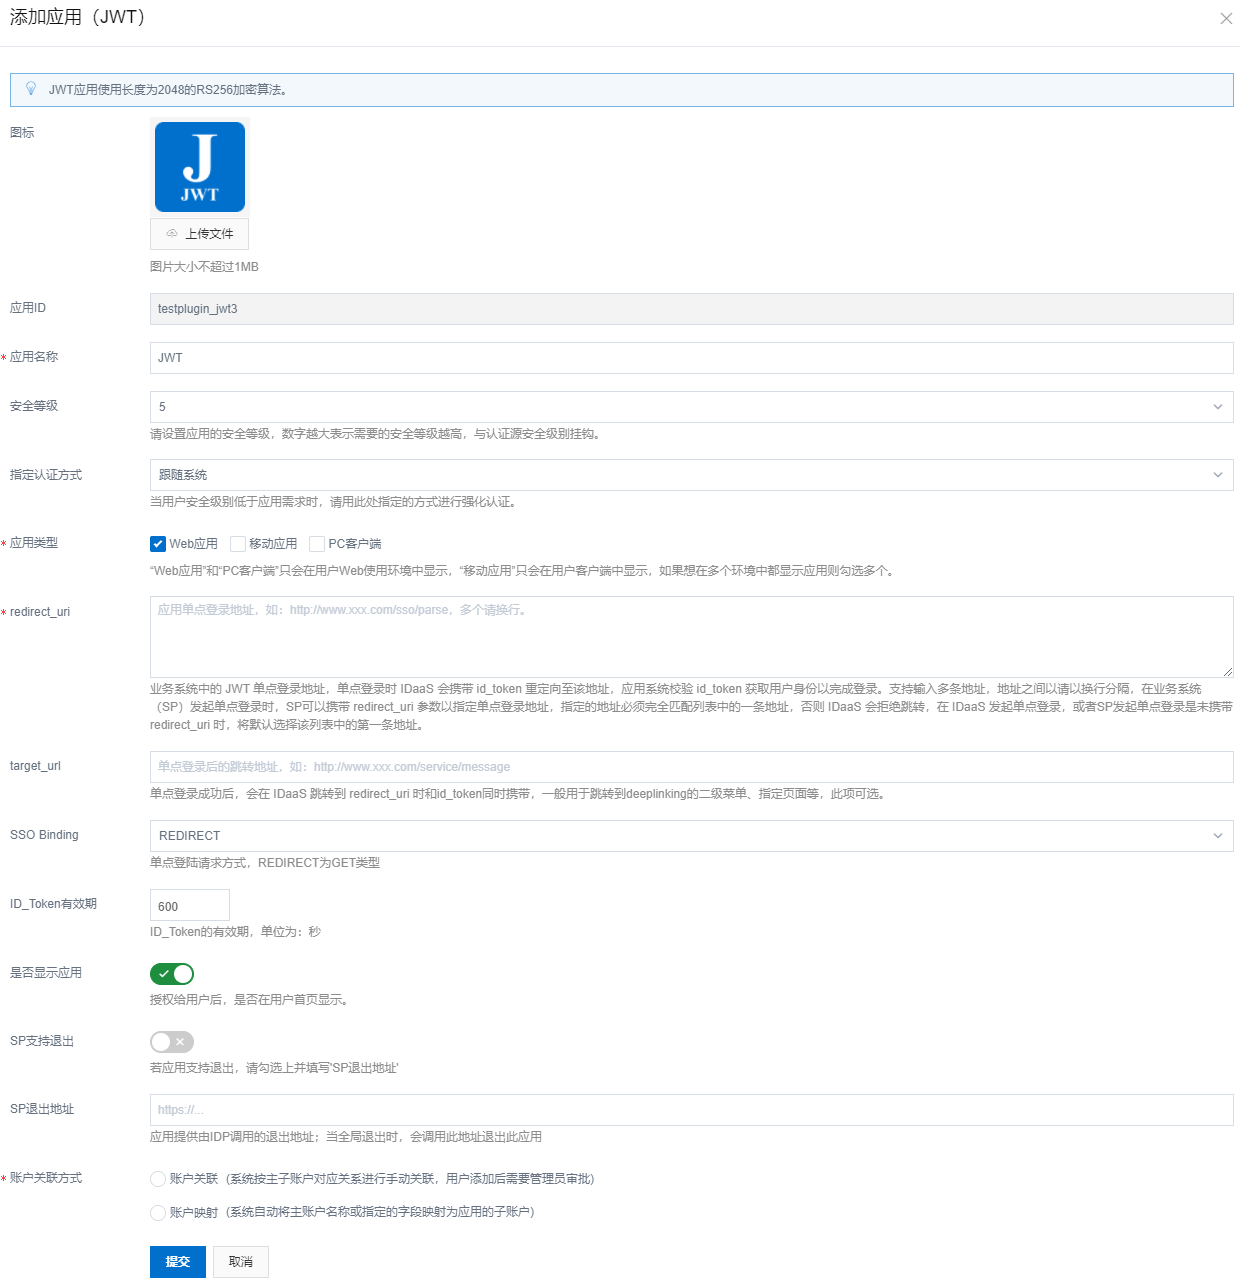Click the 应用名称 field containing JWT
The width and height of the screenshot is (1240, 1280).
(690, 358)
